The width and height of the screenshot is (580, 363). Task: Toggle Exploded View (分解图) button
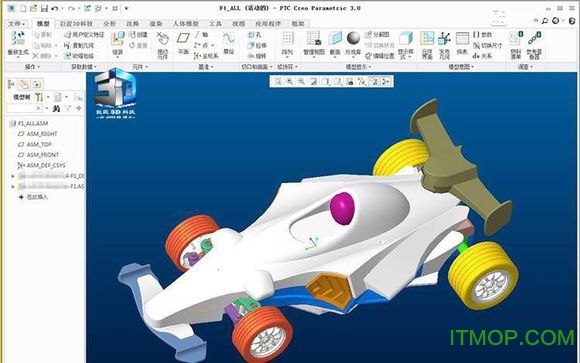pos(377,35)
